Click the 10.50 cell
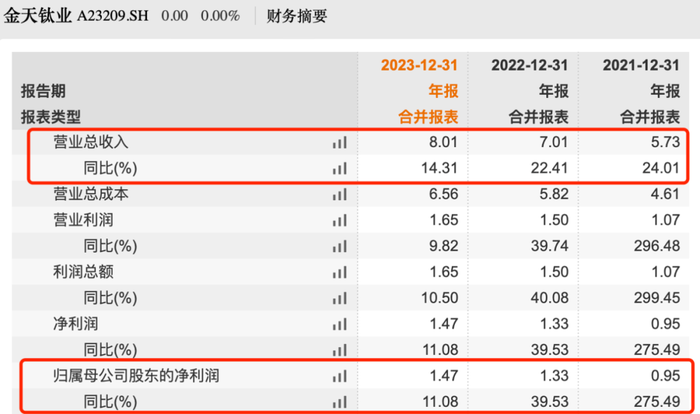This screenshot has width=700, height=414. pyautogui.click(x=439, y=298)
